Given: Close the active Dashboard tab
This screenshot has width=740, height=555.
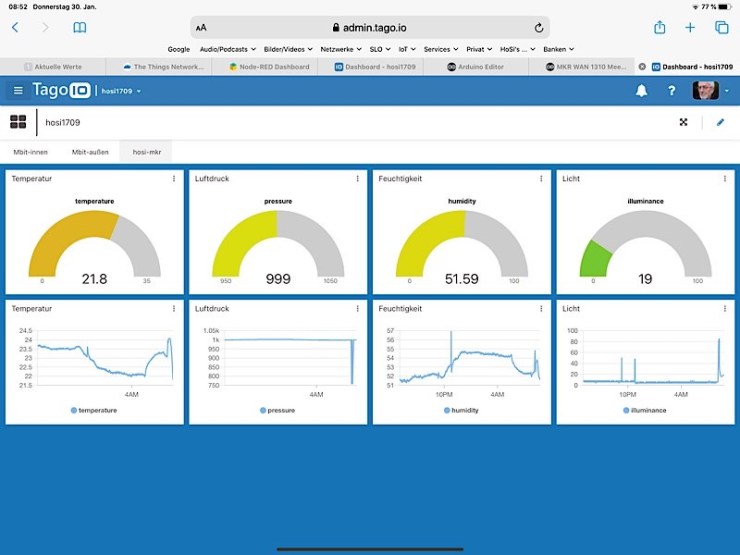Looking at the screenshot, I should (x=642, y=67).
